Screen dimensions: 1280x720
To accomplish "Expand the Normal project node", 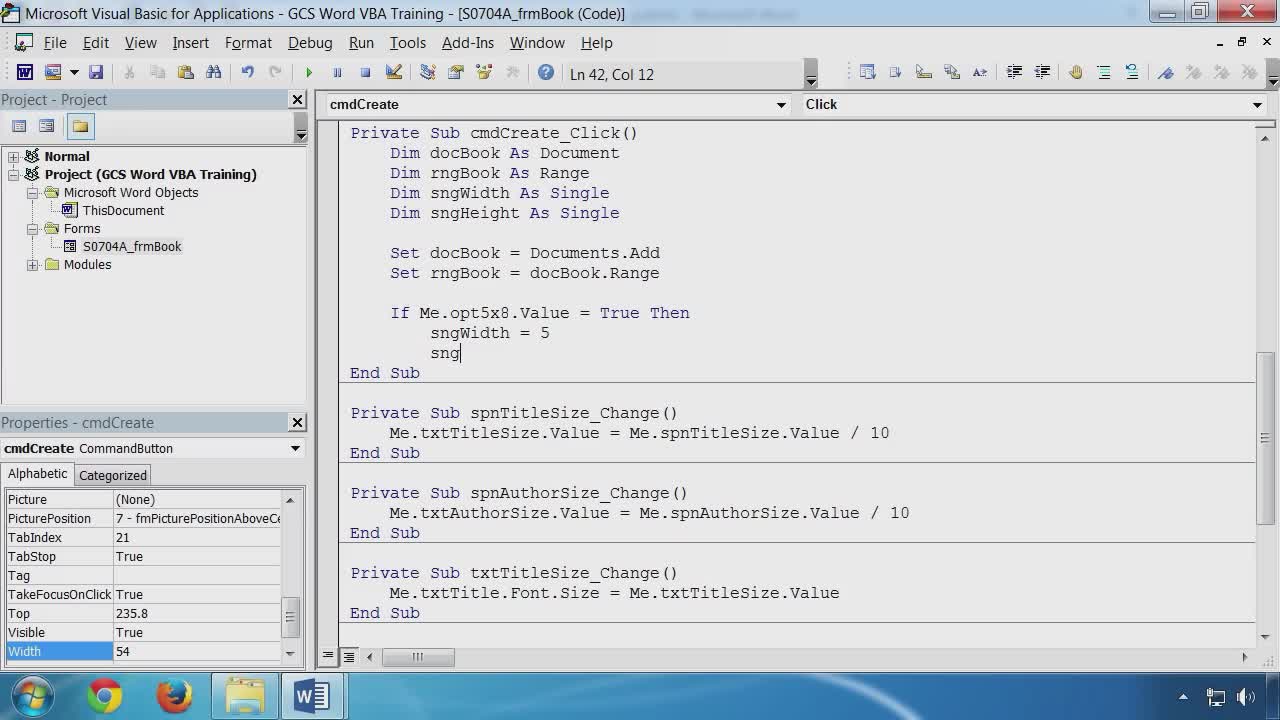I will (x=13, y=156).
